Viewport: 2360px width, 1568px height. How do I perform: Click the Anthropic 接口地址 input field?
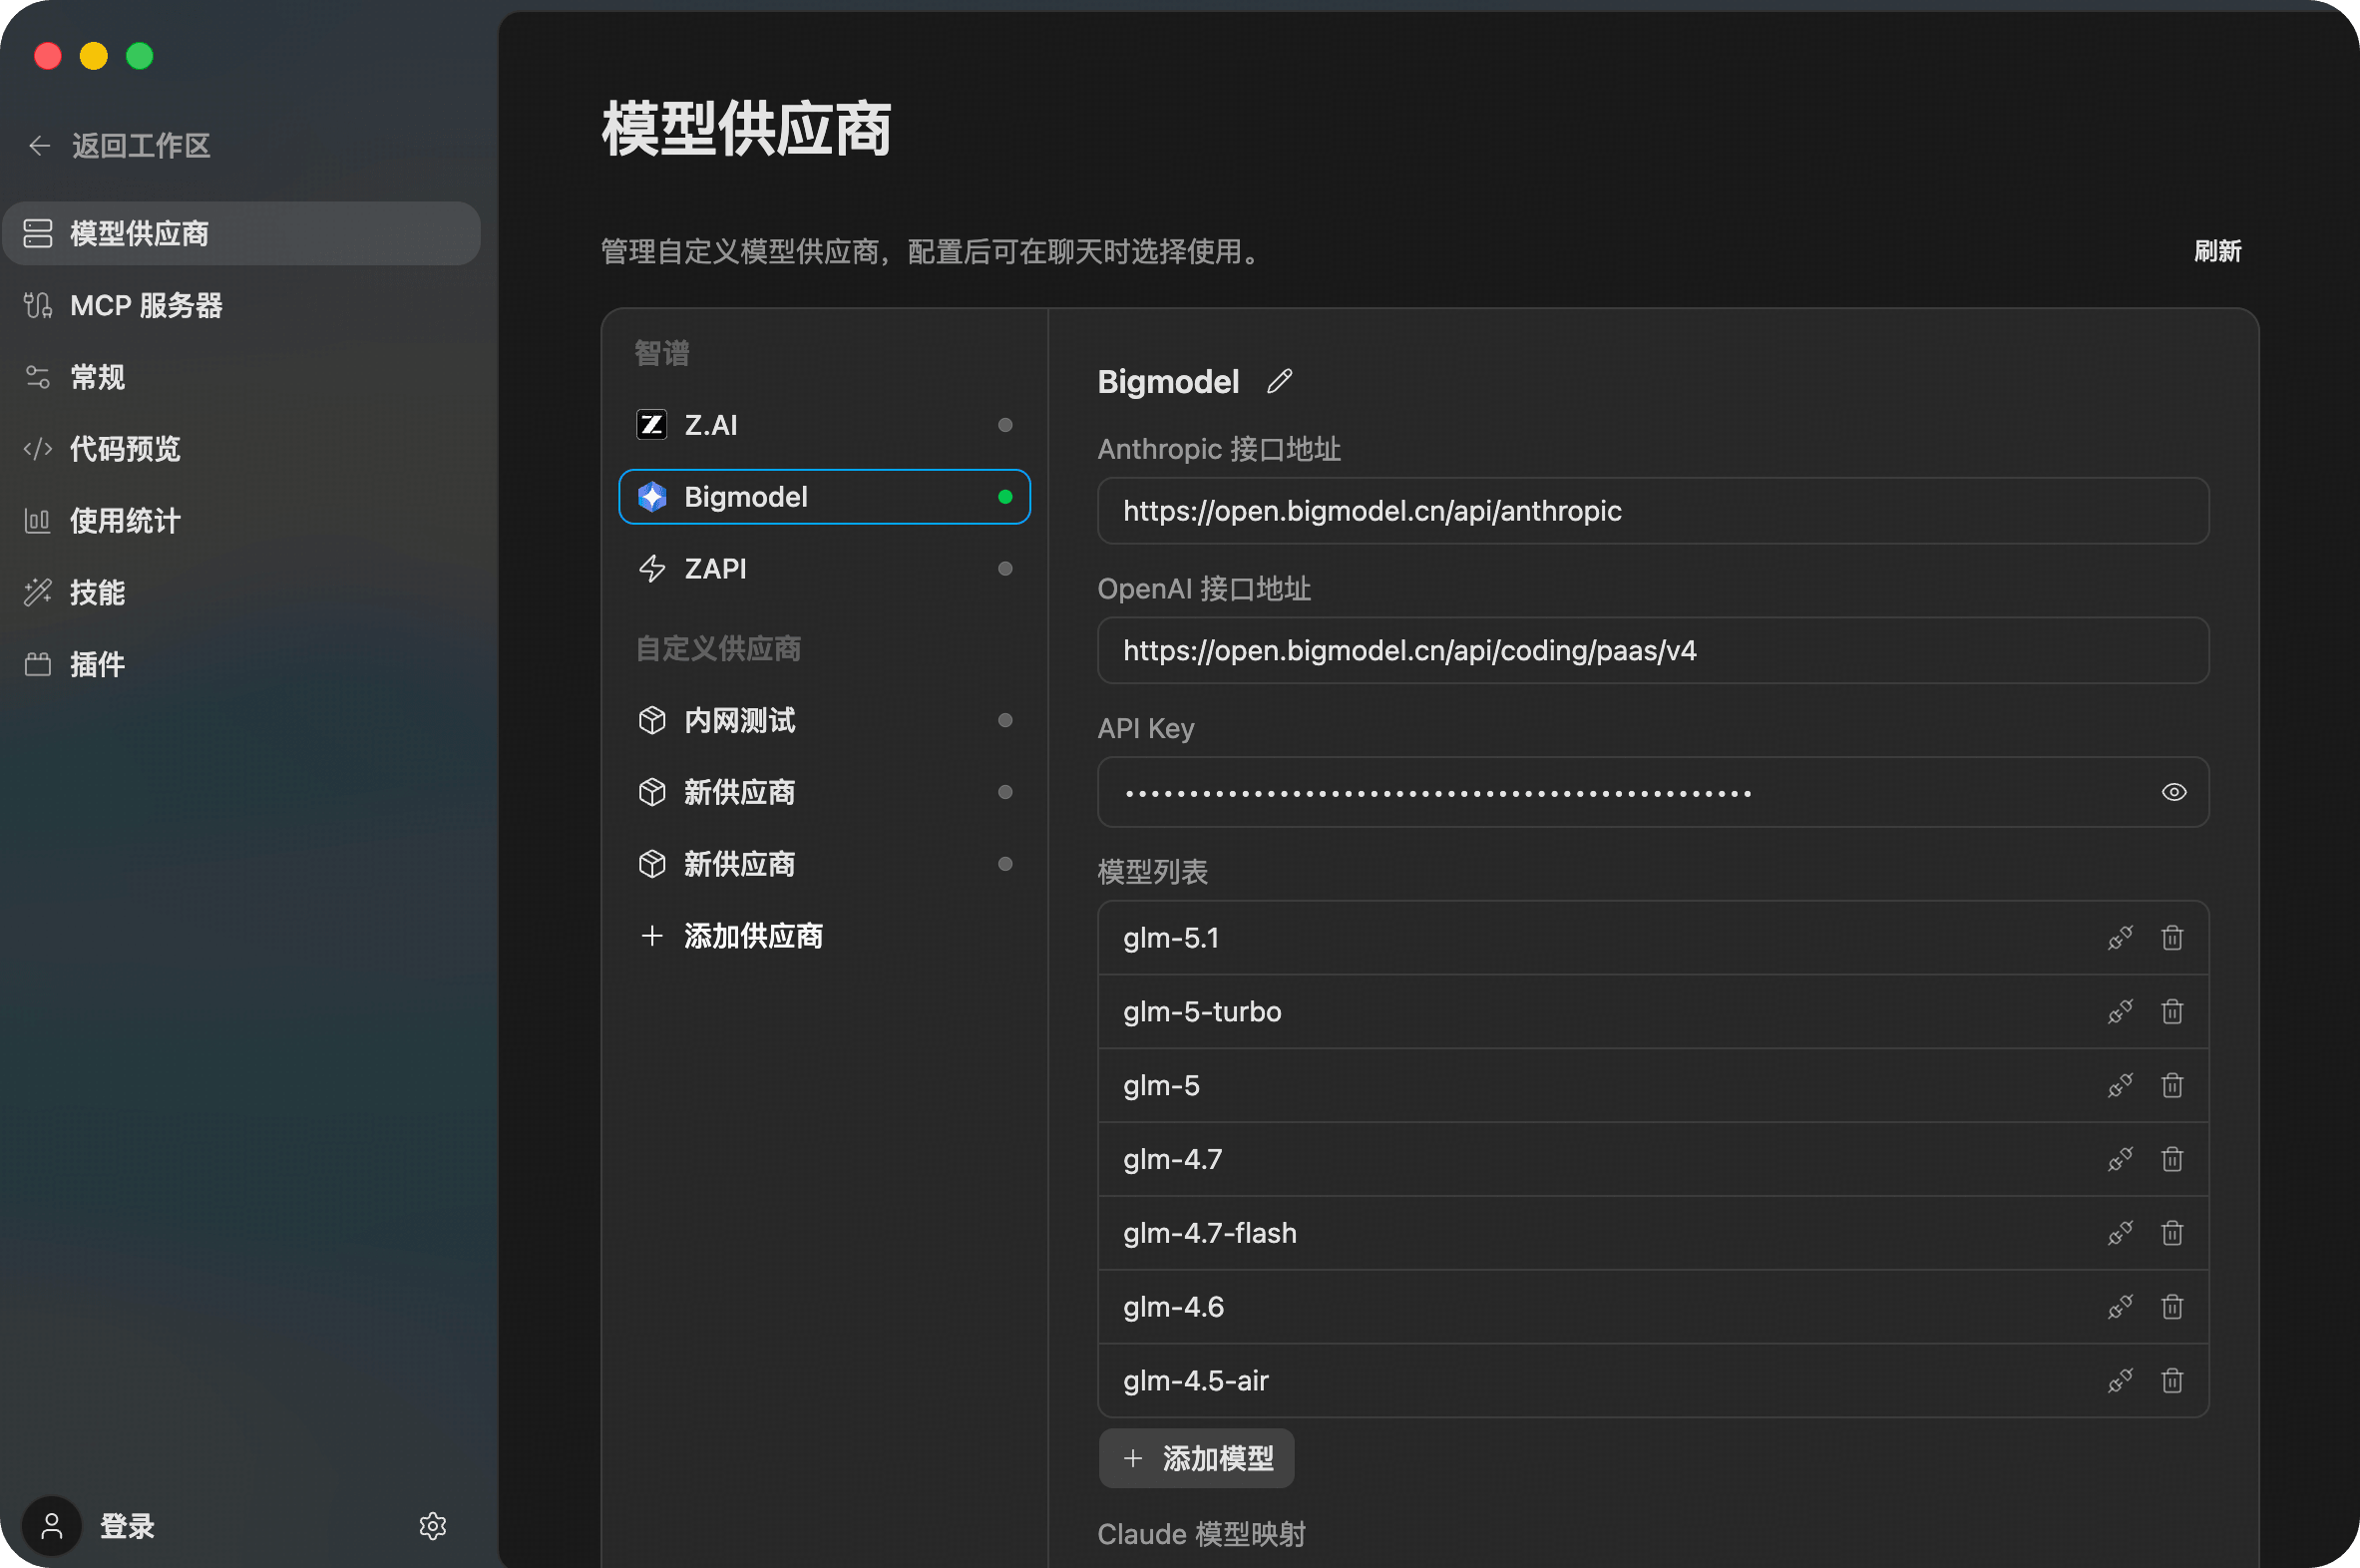click(x=1652, y=511)
